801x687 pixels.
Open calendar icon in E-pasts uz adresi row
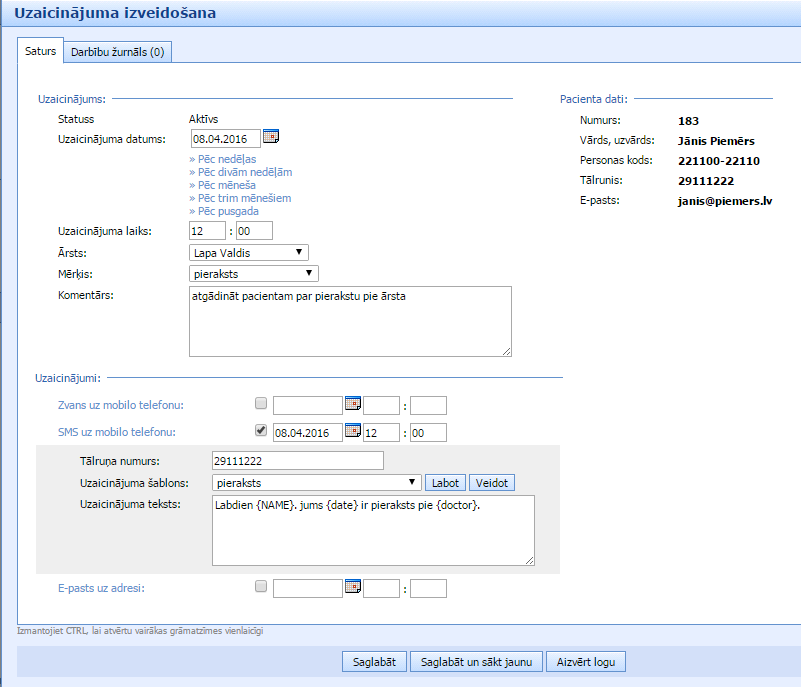(352, 587)
